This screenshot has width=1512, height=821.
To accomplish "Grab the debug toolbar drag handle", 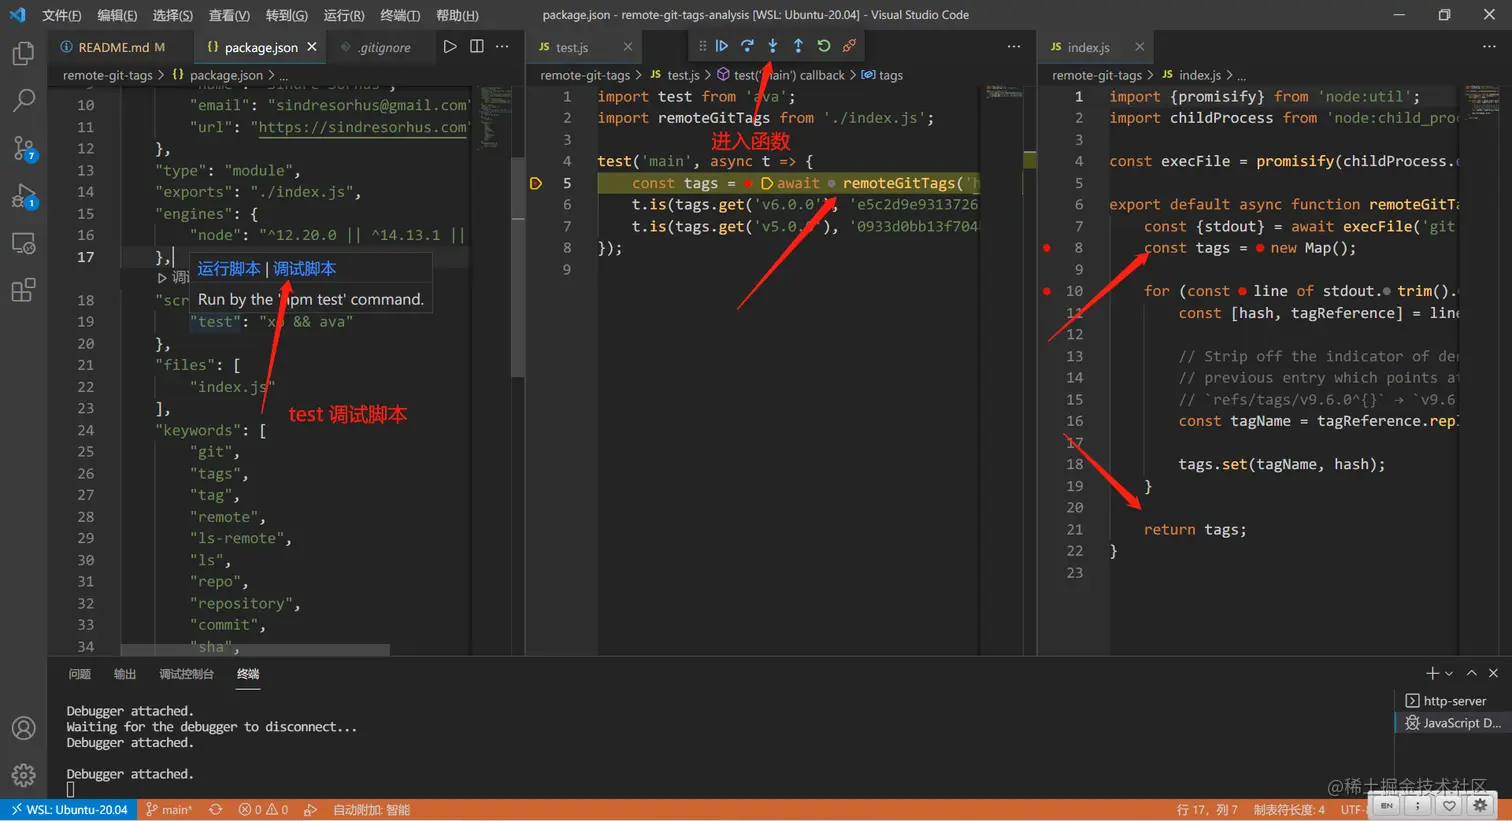I will pos(702,46).
